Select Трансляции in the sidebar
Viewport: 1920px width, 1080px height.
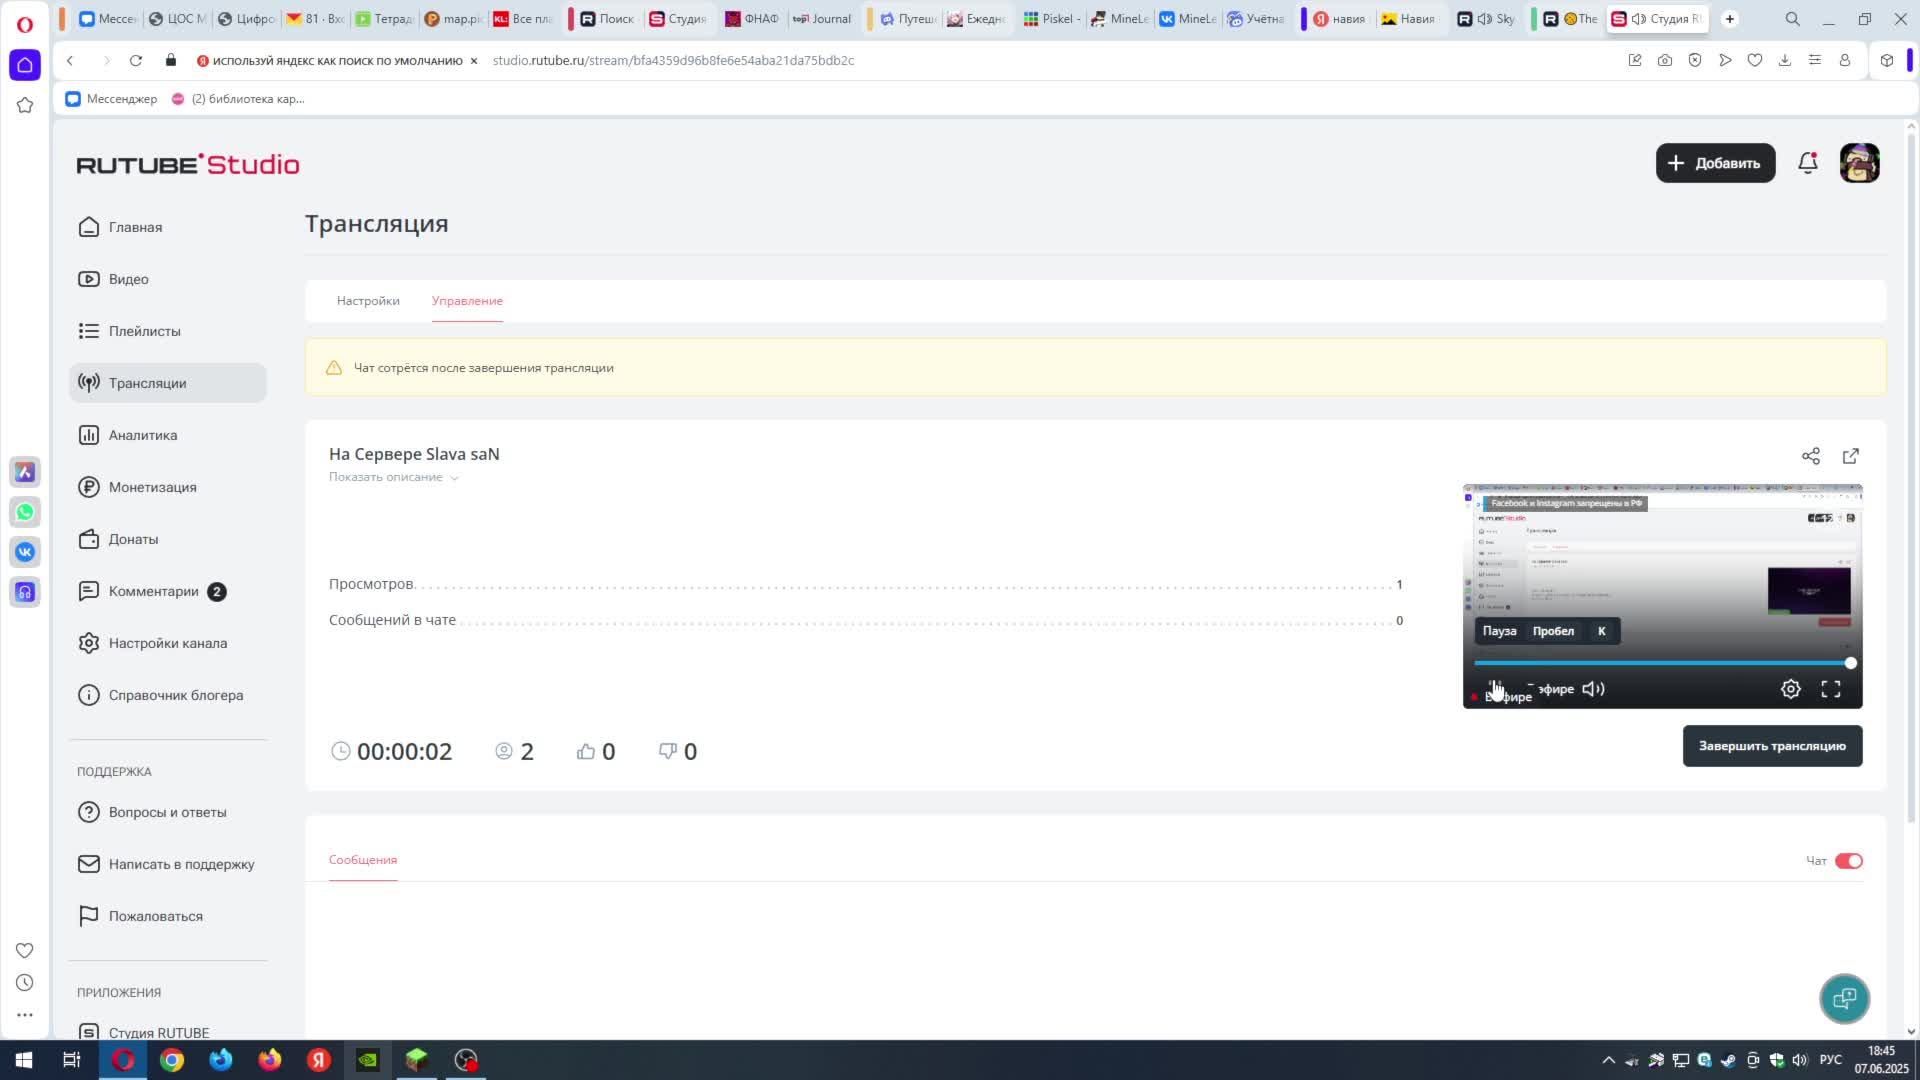pyautogui.click(x=168, y=383)
